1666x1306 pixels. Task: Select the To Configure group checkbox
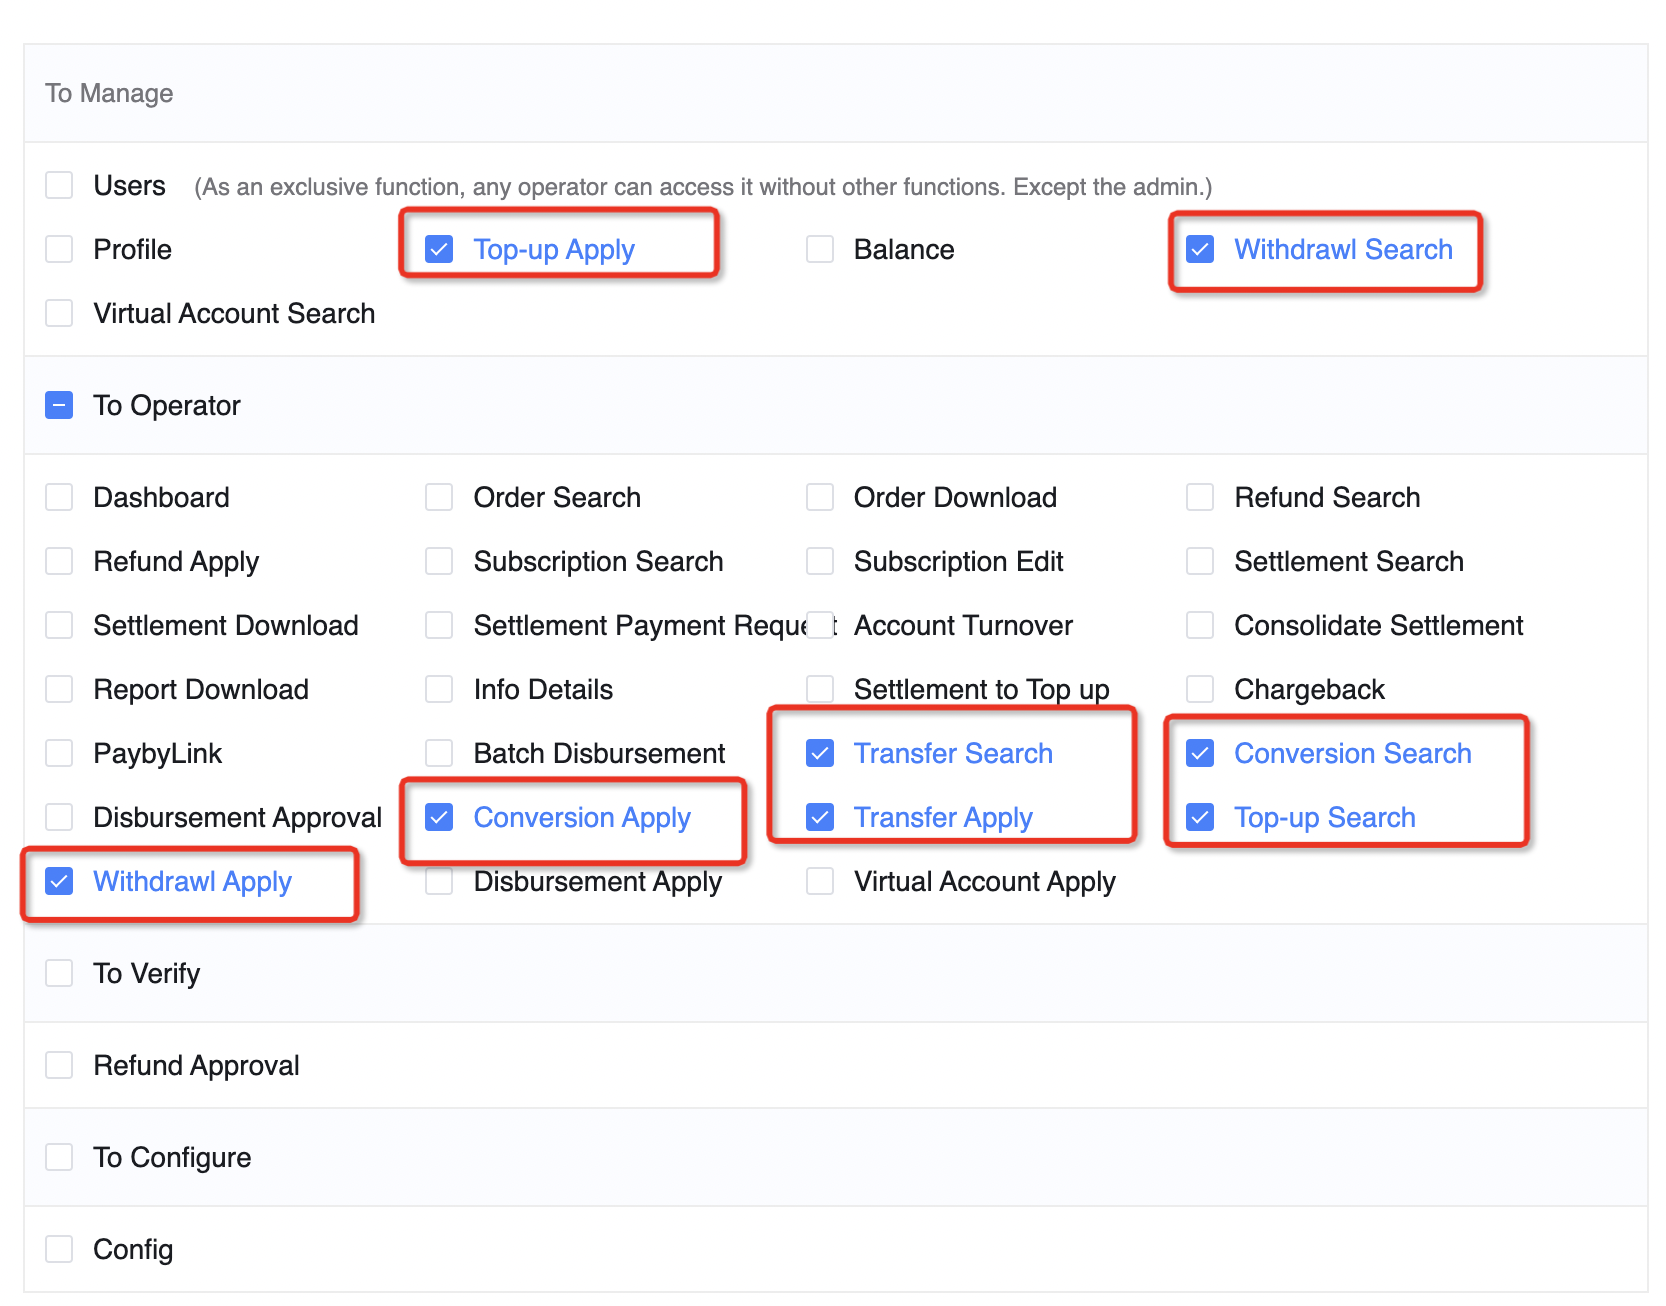pos(59,1157)
